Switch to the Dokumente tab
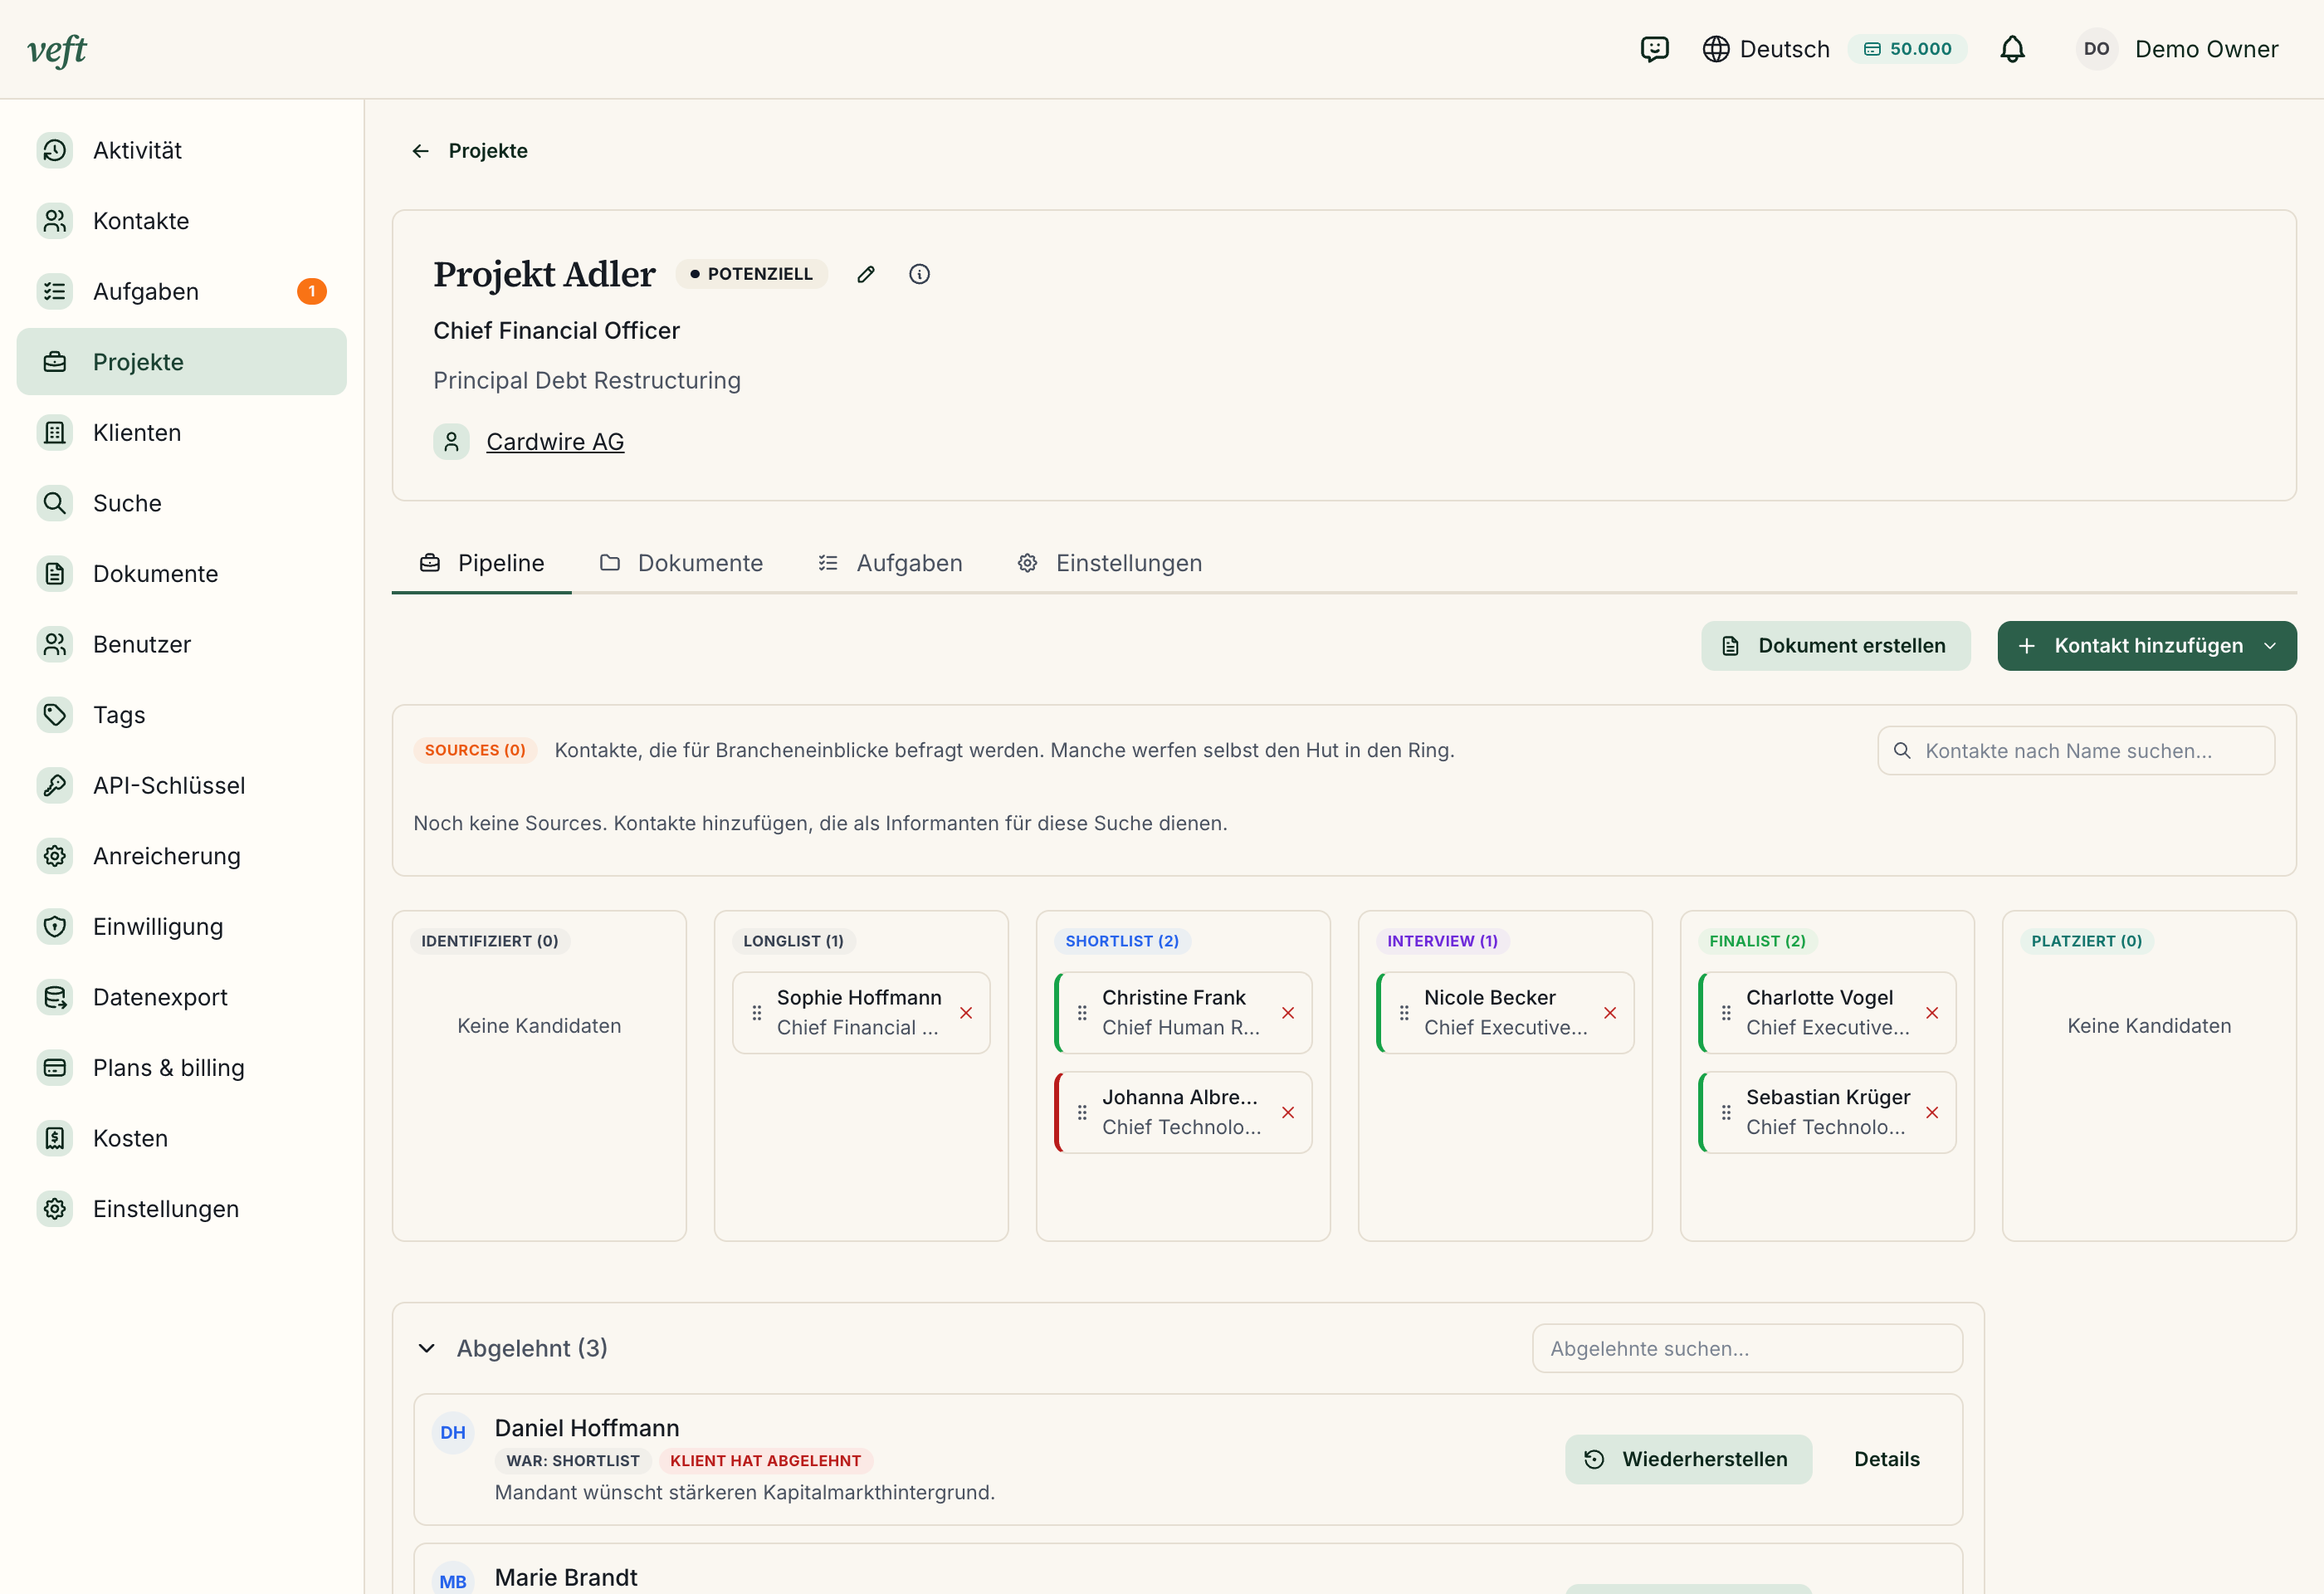The height and width of the screenshot is (1594, 2324). click(681, 563)
